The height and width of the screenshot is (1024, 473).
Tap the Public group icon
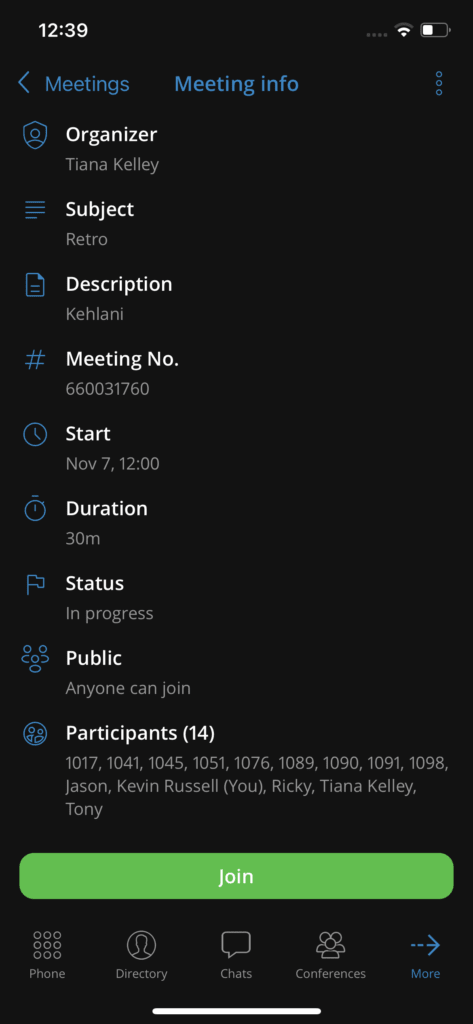[x=35, y=659]
